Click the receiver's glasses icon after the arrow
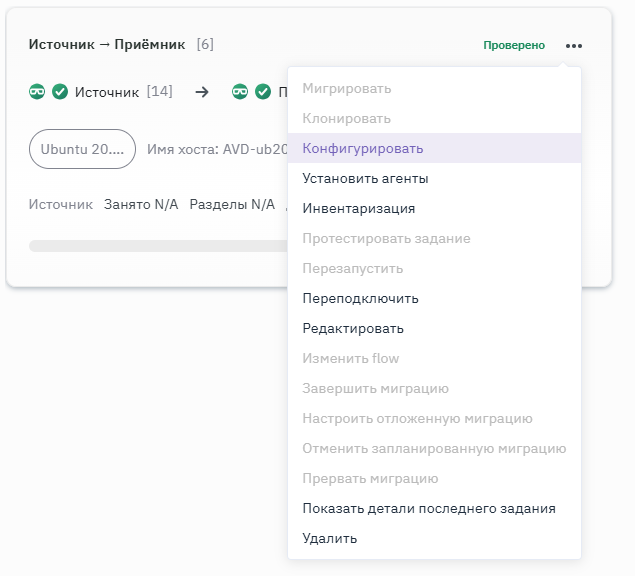The width and height of the screenshot is (635, 576). coord(240,92)
